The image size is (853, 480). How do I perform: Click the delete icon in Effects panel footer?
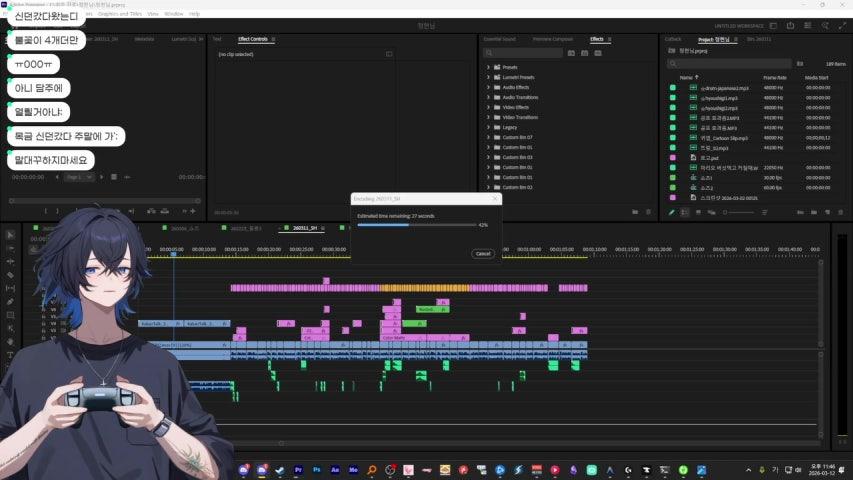648,212
